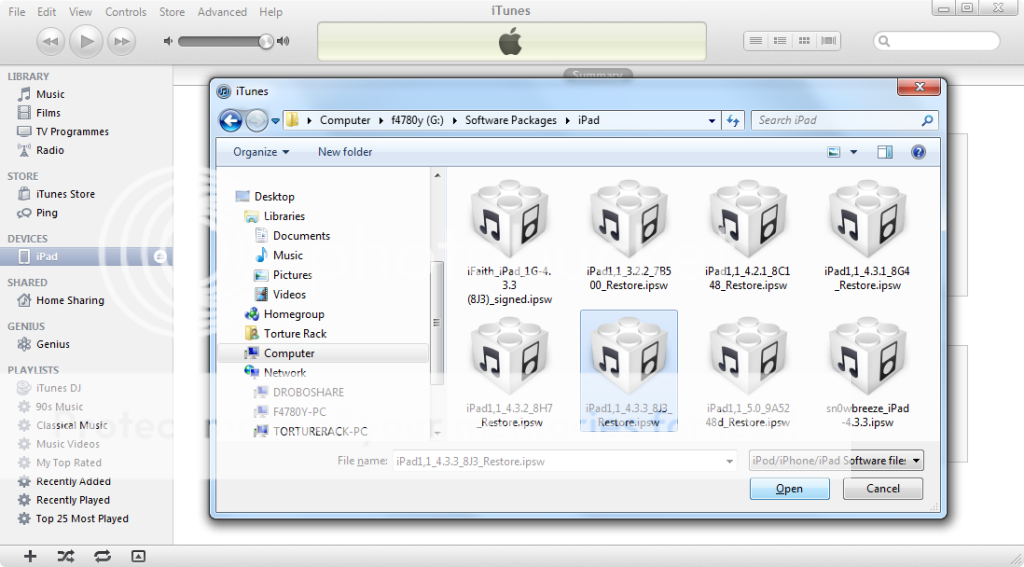
Task: Click the dialog help question mark icon
Action: pyautogui.click(x=918, y=152)
